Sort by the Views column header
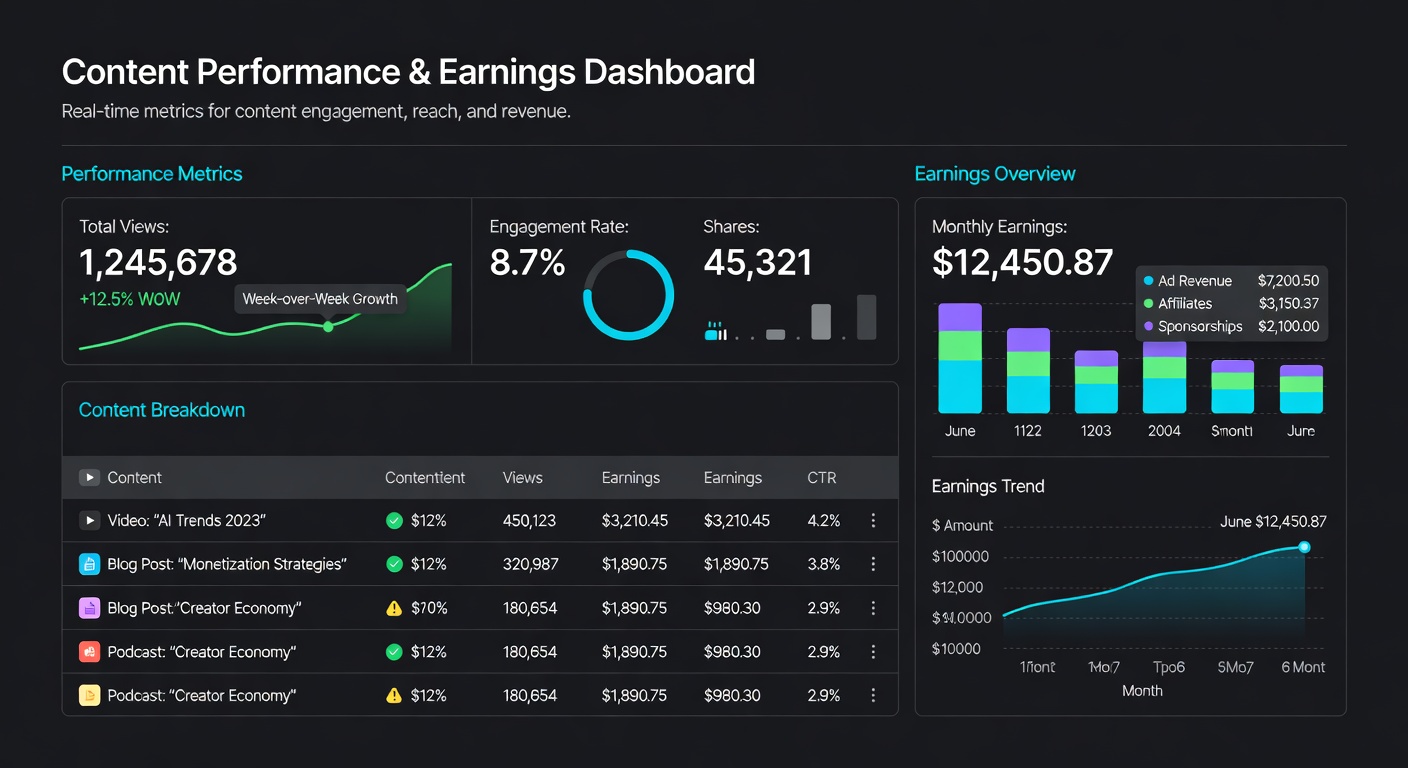Screen dimensions: 1408x768 pyautogui.click(x=523, y=478)
